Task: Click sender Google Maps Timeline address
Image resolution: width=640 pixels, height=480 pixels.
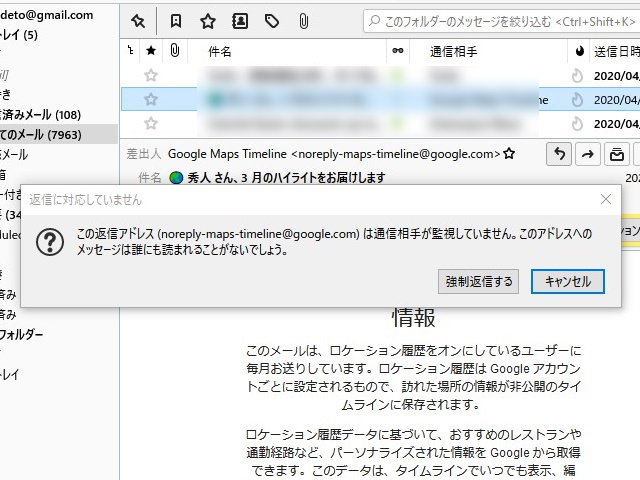Action: [x=334, y=154]
